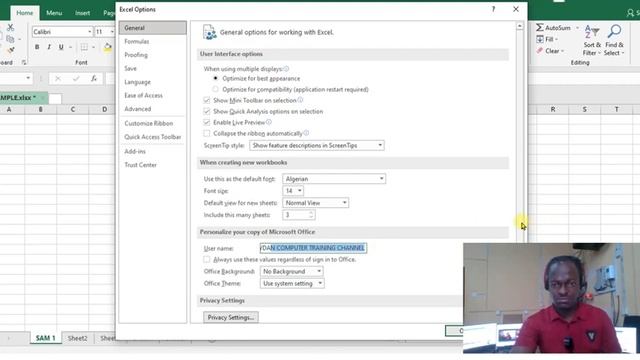This screenshot has width=640, height=360.
Task: Open Quick Access Toolbar category
Action: click(153, 137)
